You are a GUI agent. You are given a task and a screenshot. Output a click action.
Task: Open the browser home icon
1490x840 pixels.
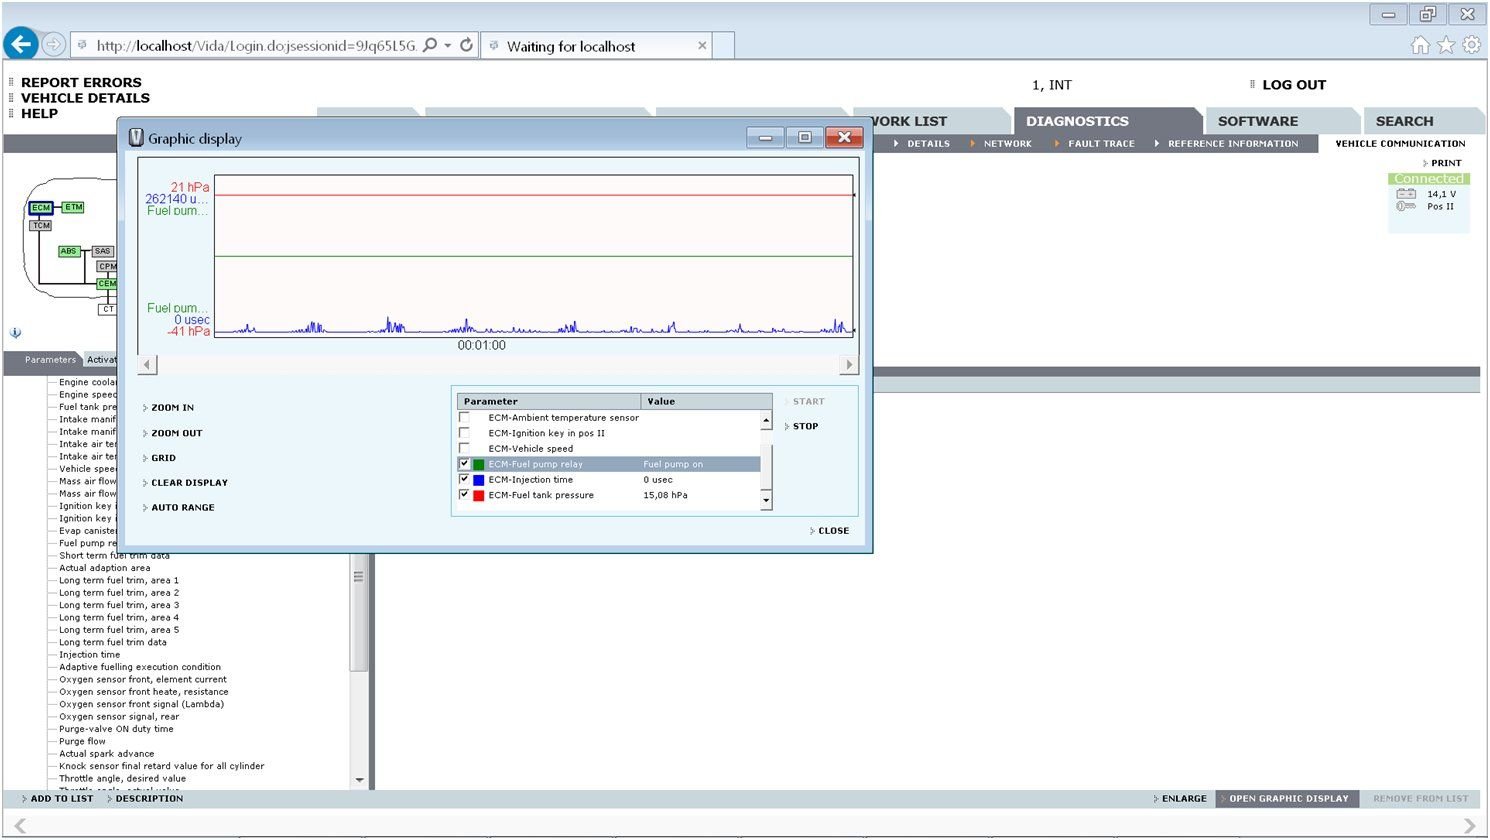pyautogui.click(x=1419, y=45)
